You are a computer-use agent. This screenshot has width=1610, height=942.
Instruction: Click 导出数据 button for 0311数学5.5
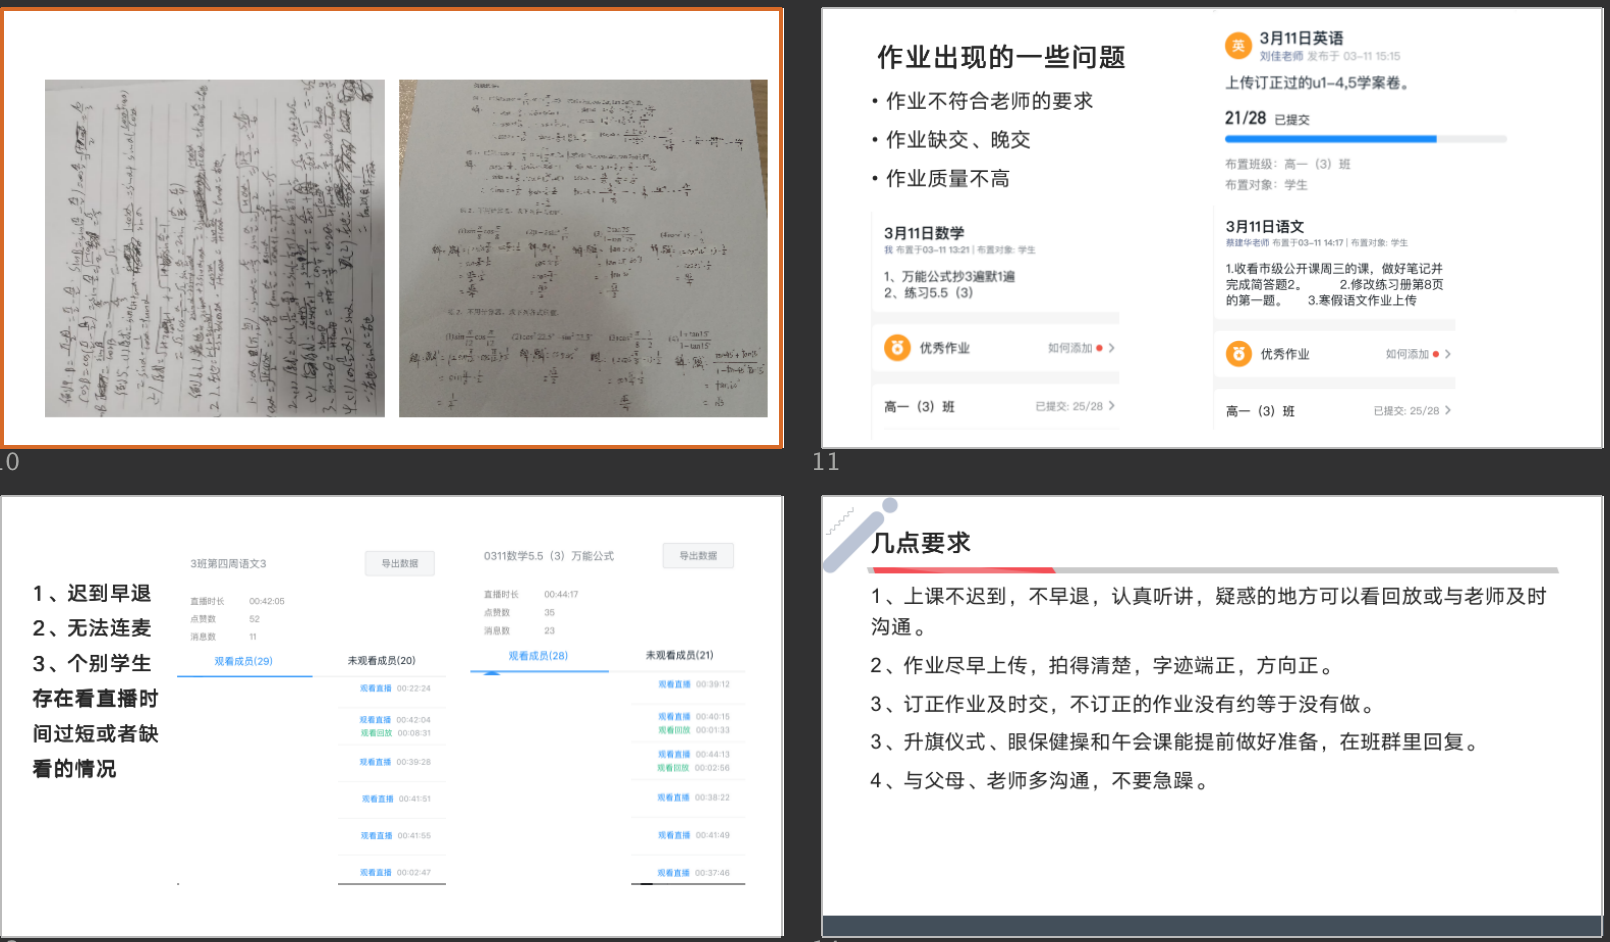(x=698, y=556)
